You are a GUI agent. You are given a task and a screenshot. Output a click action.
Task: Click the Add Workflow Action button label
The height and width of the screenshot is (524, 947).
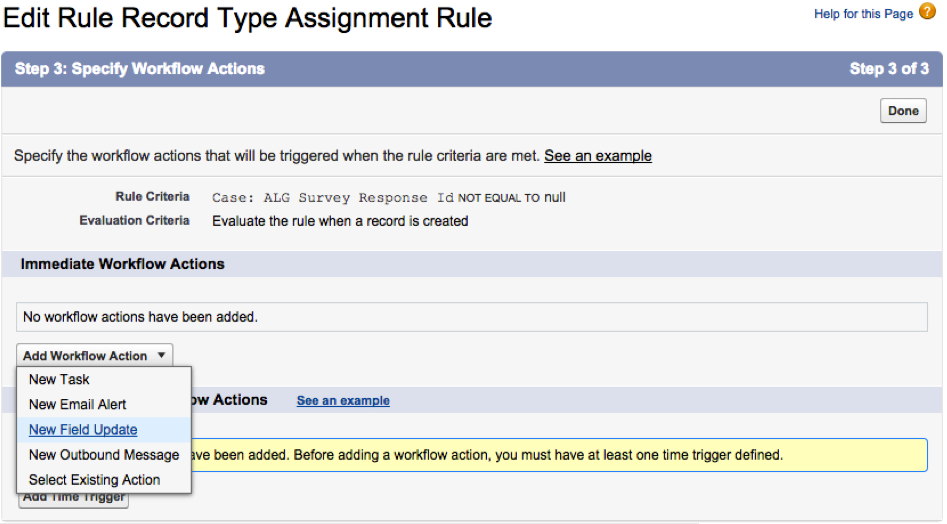[x=85, y=356]
